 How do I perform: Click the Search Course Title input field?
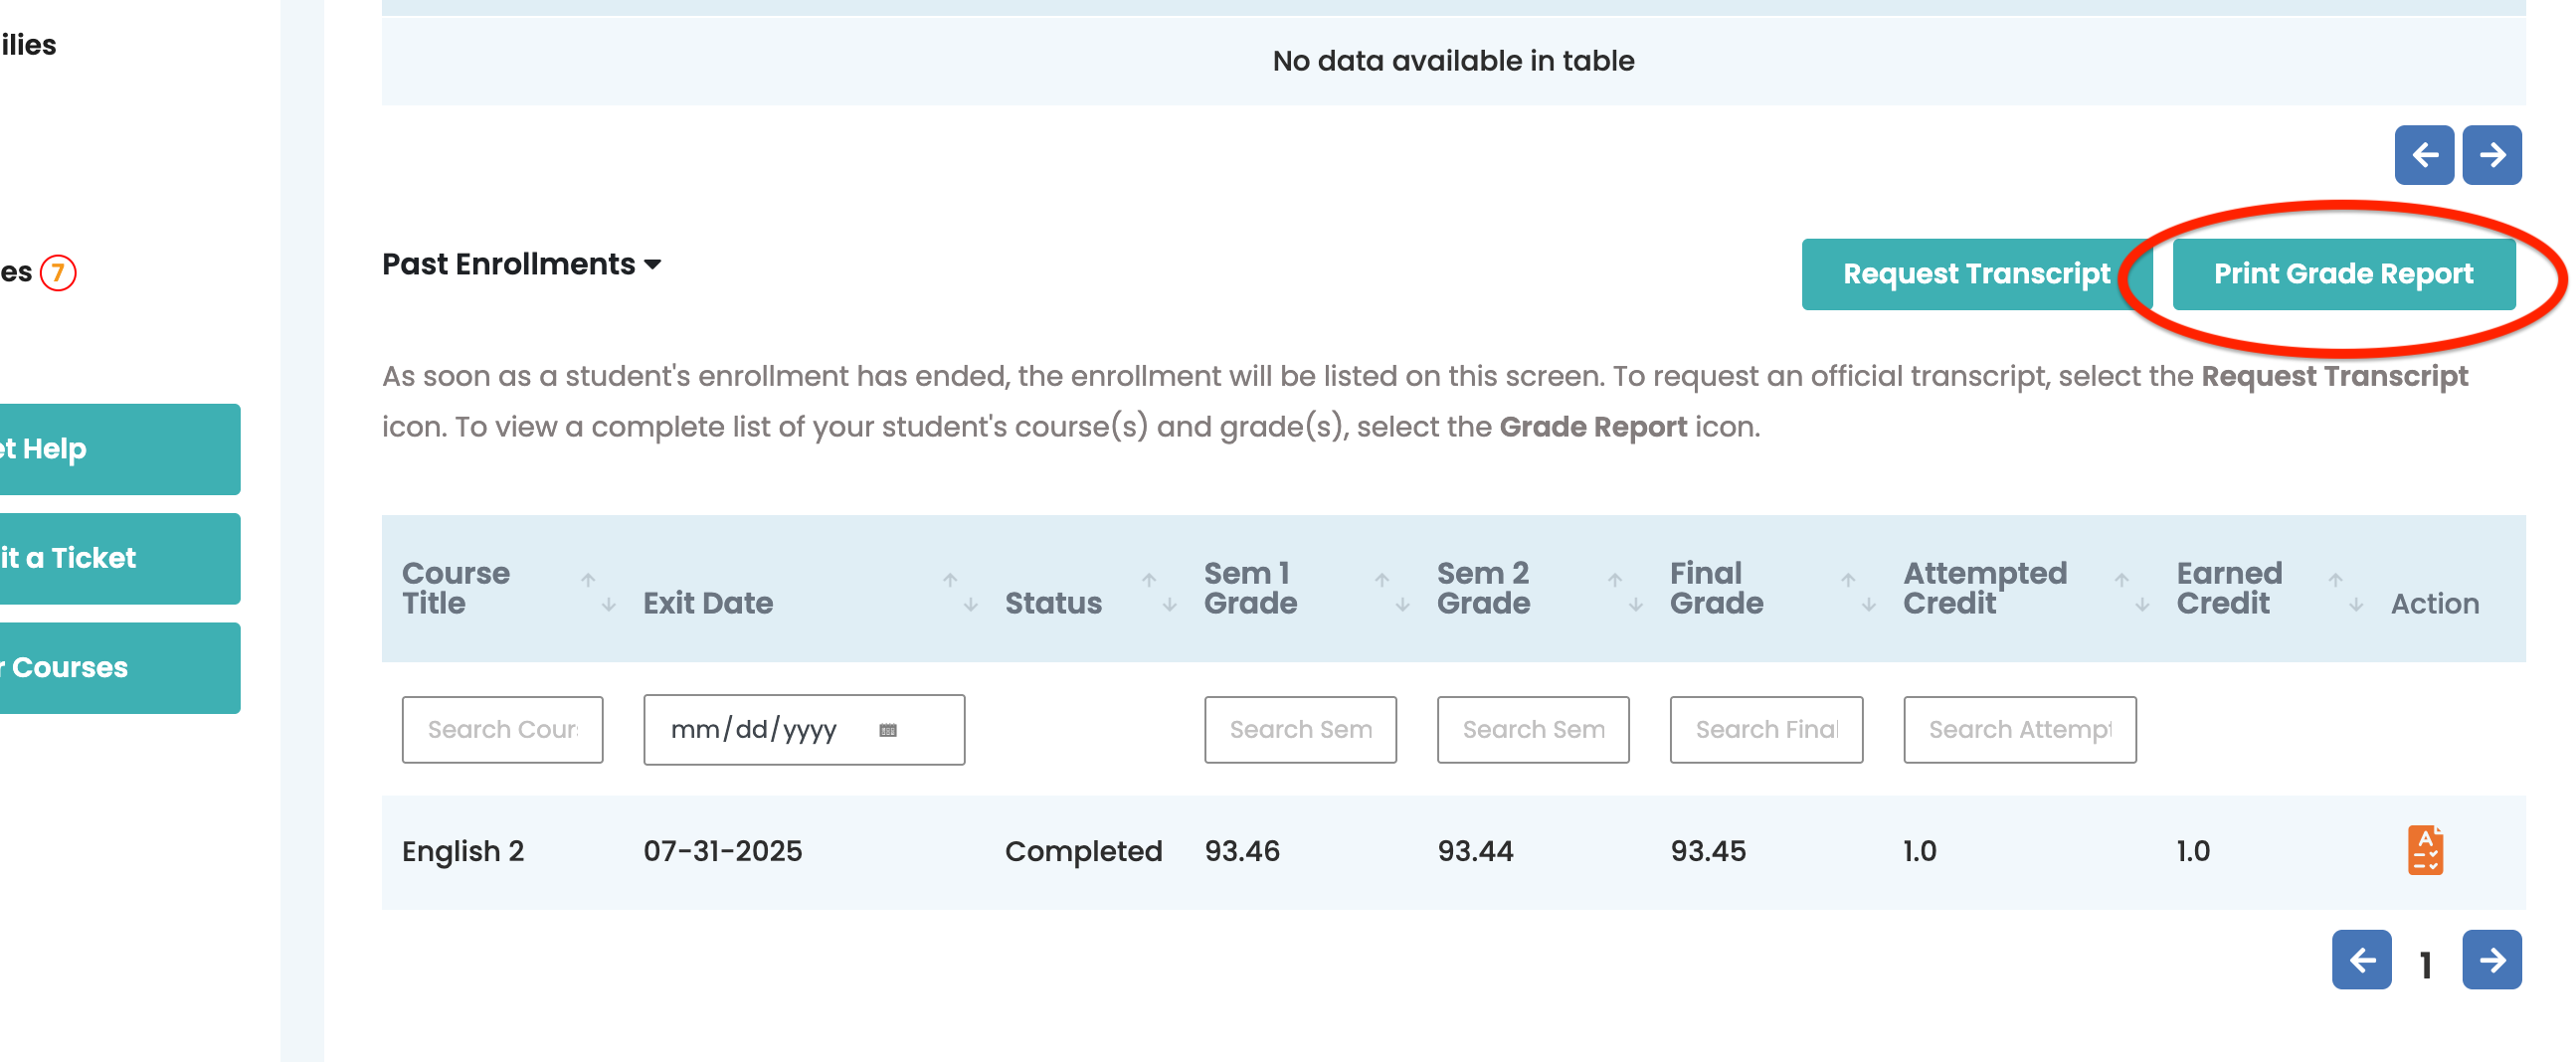[502, 730]
